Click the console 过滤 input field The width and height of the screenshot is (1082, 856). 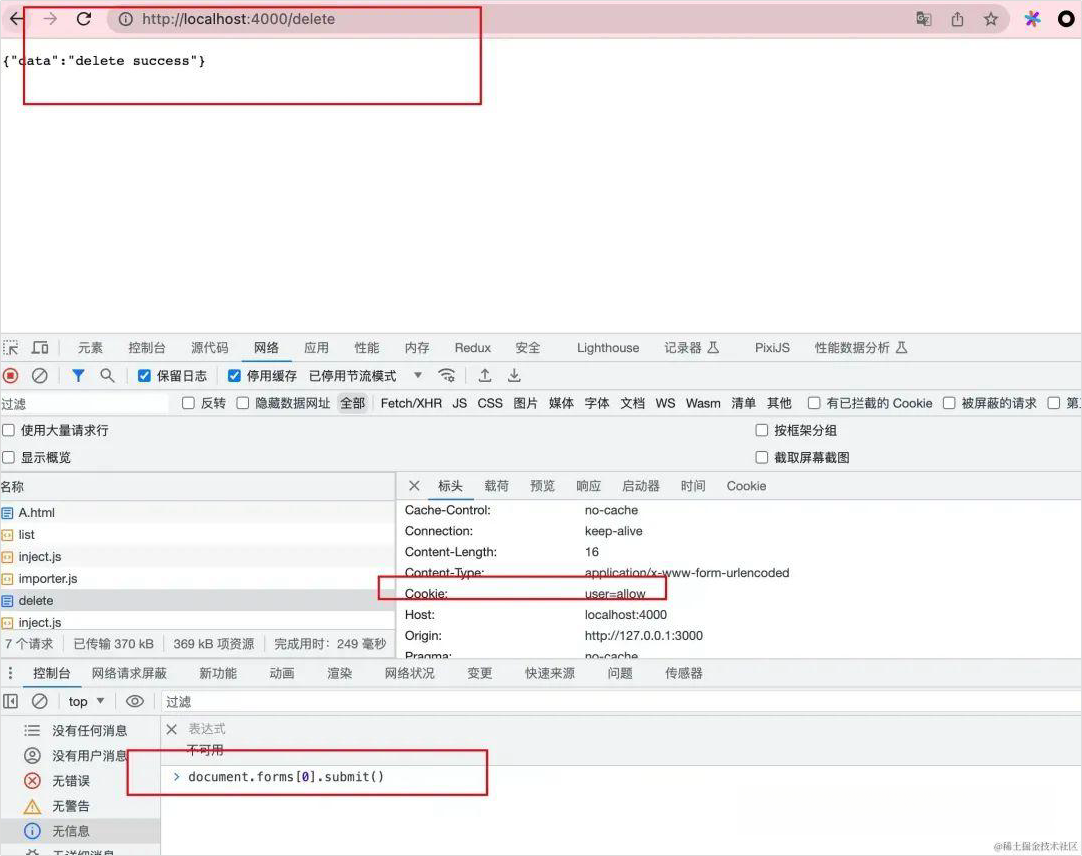click(621, 701)
